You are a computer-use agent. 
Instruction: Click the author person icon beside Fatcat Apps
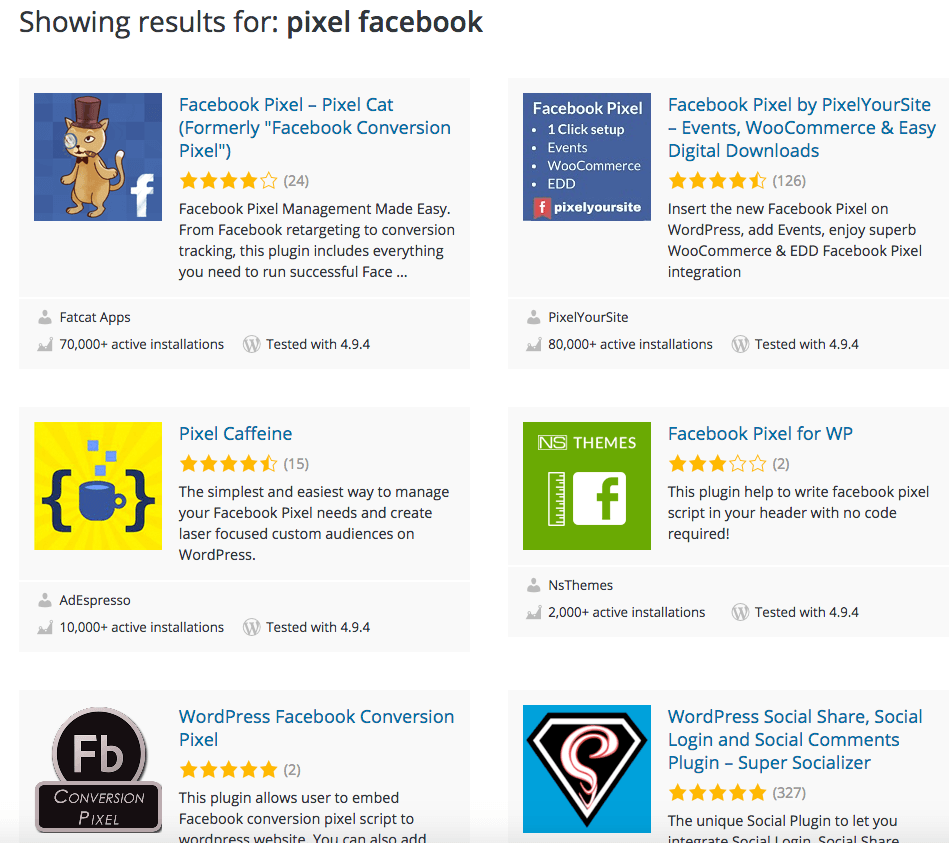pos(44,317)
